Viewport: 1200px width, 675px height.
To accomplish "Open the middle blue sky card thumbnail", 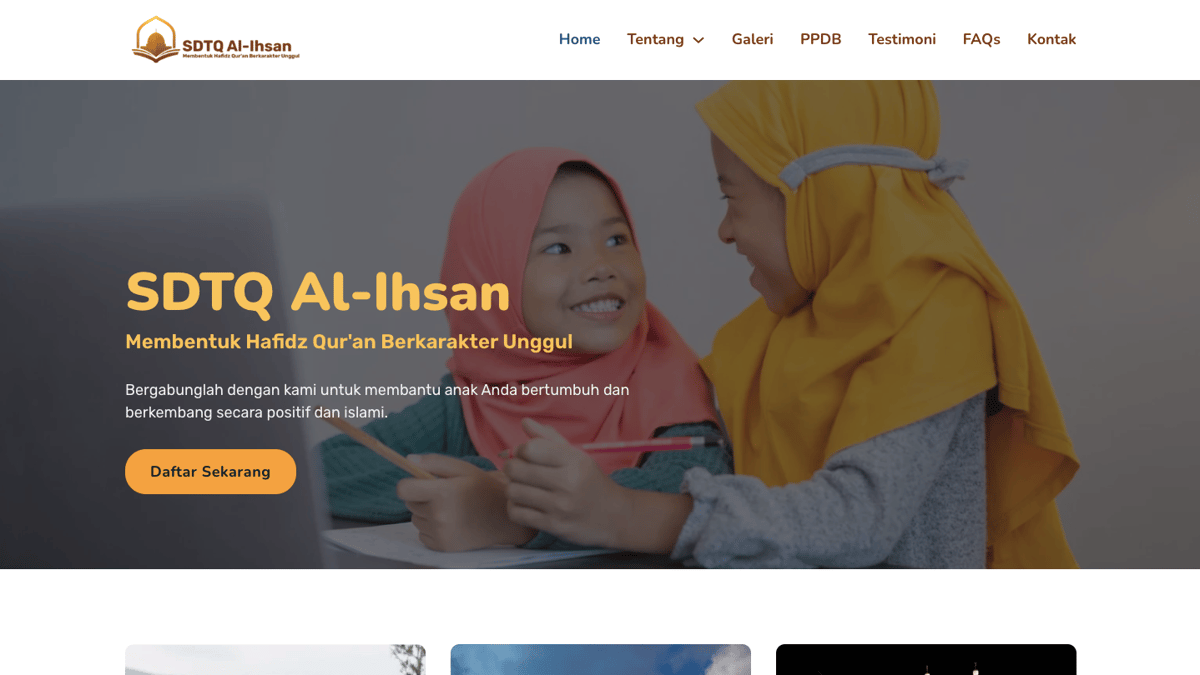I will [600, 659].
